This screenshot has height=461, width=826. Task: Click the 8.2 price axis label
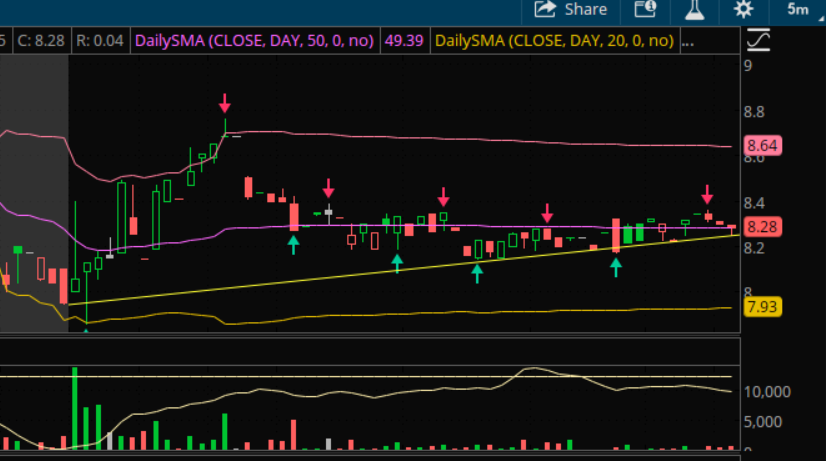tap(754, 248)
